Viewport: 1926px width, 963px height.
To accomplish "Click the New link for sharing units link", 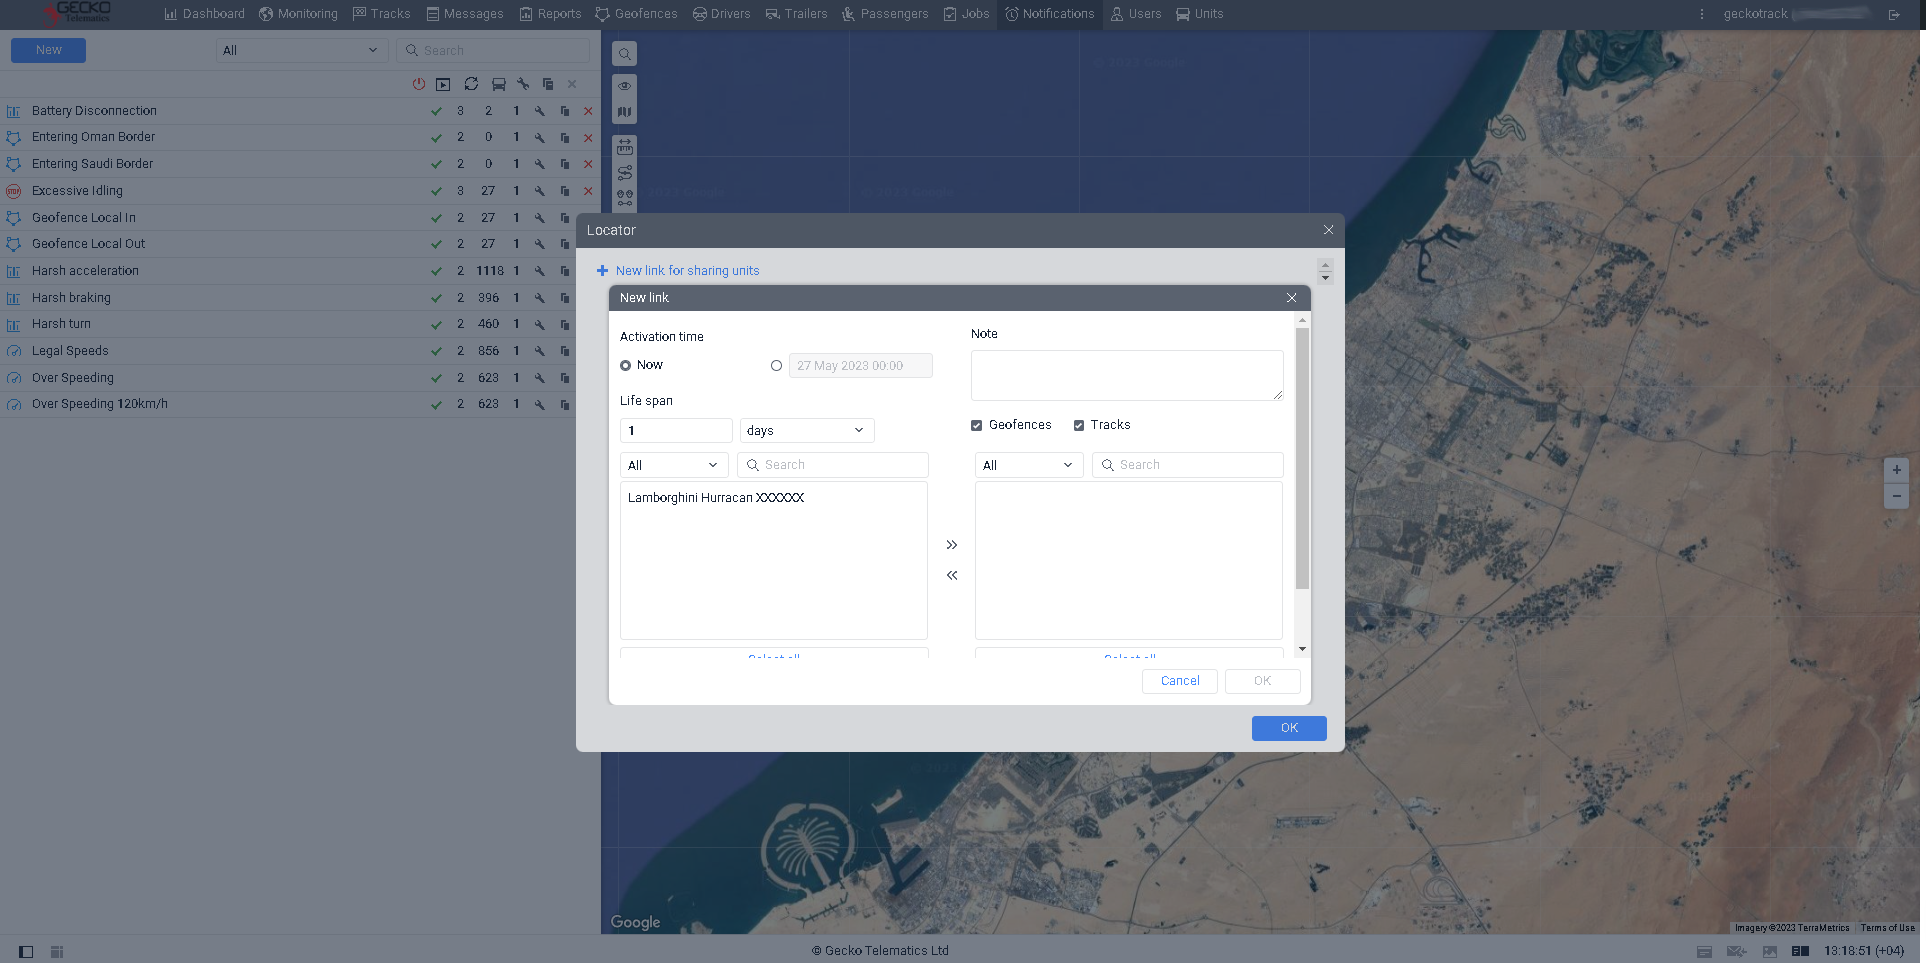I will (x=687, y=270).
